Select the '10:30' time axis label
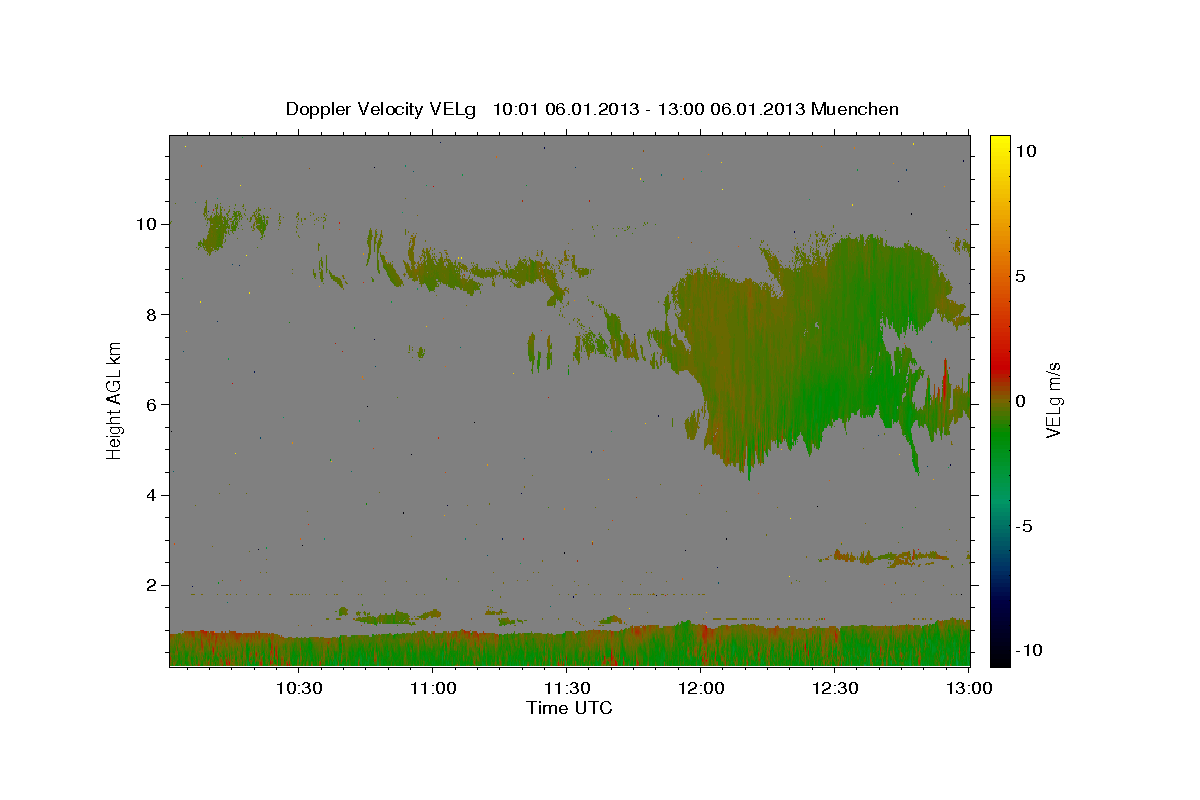Screen dimensions: 1200x800 [298, 688]
